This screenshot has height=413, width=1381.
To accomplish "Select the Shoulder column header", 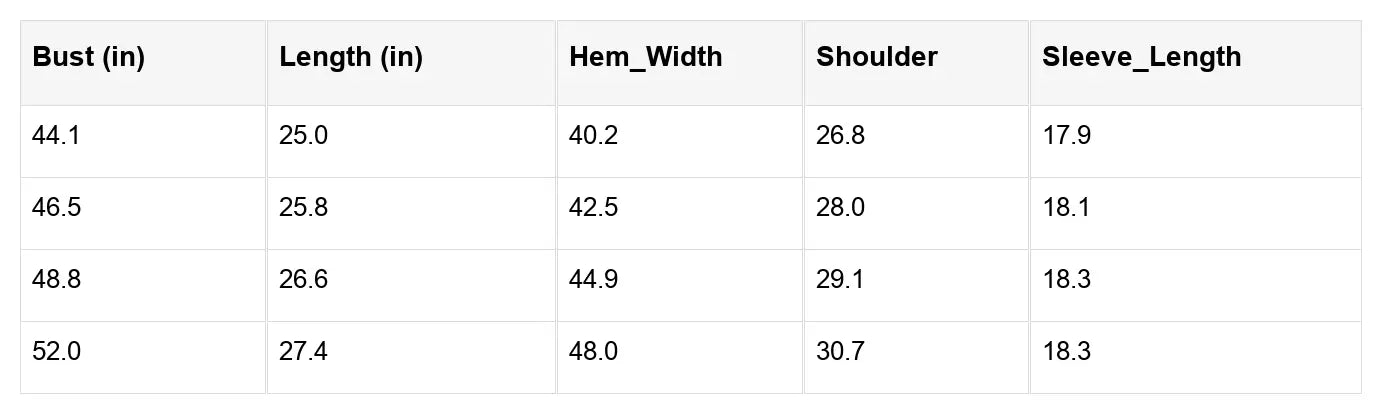I will click(x=877, y=57).
